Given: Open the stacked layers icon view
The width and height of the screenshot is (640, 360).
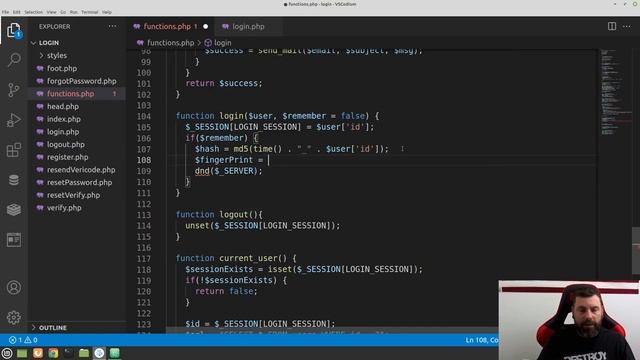Looking at the screenshot, I should [13, 209].
